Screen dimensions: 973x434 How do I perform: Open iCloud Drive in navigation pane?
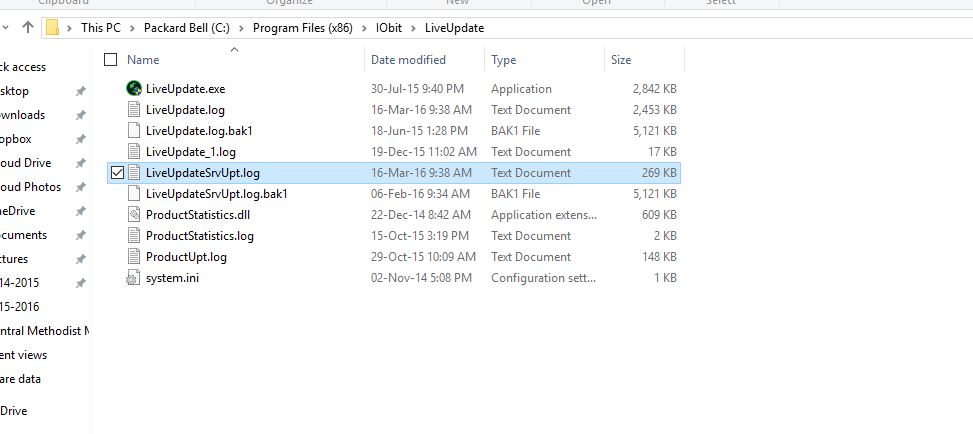tap(25, 163)
